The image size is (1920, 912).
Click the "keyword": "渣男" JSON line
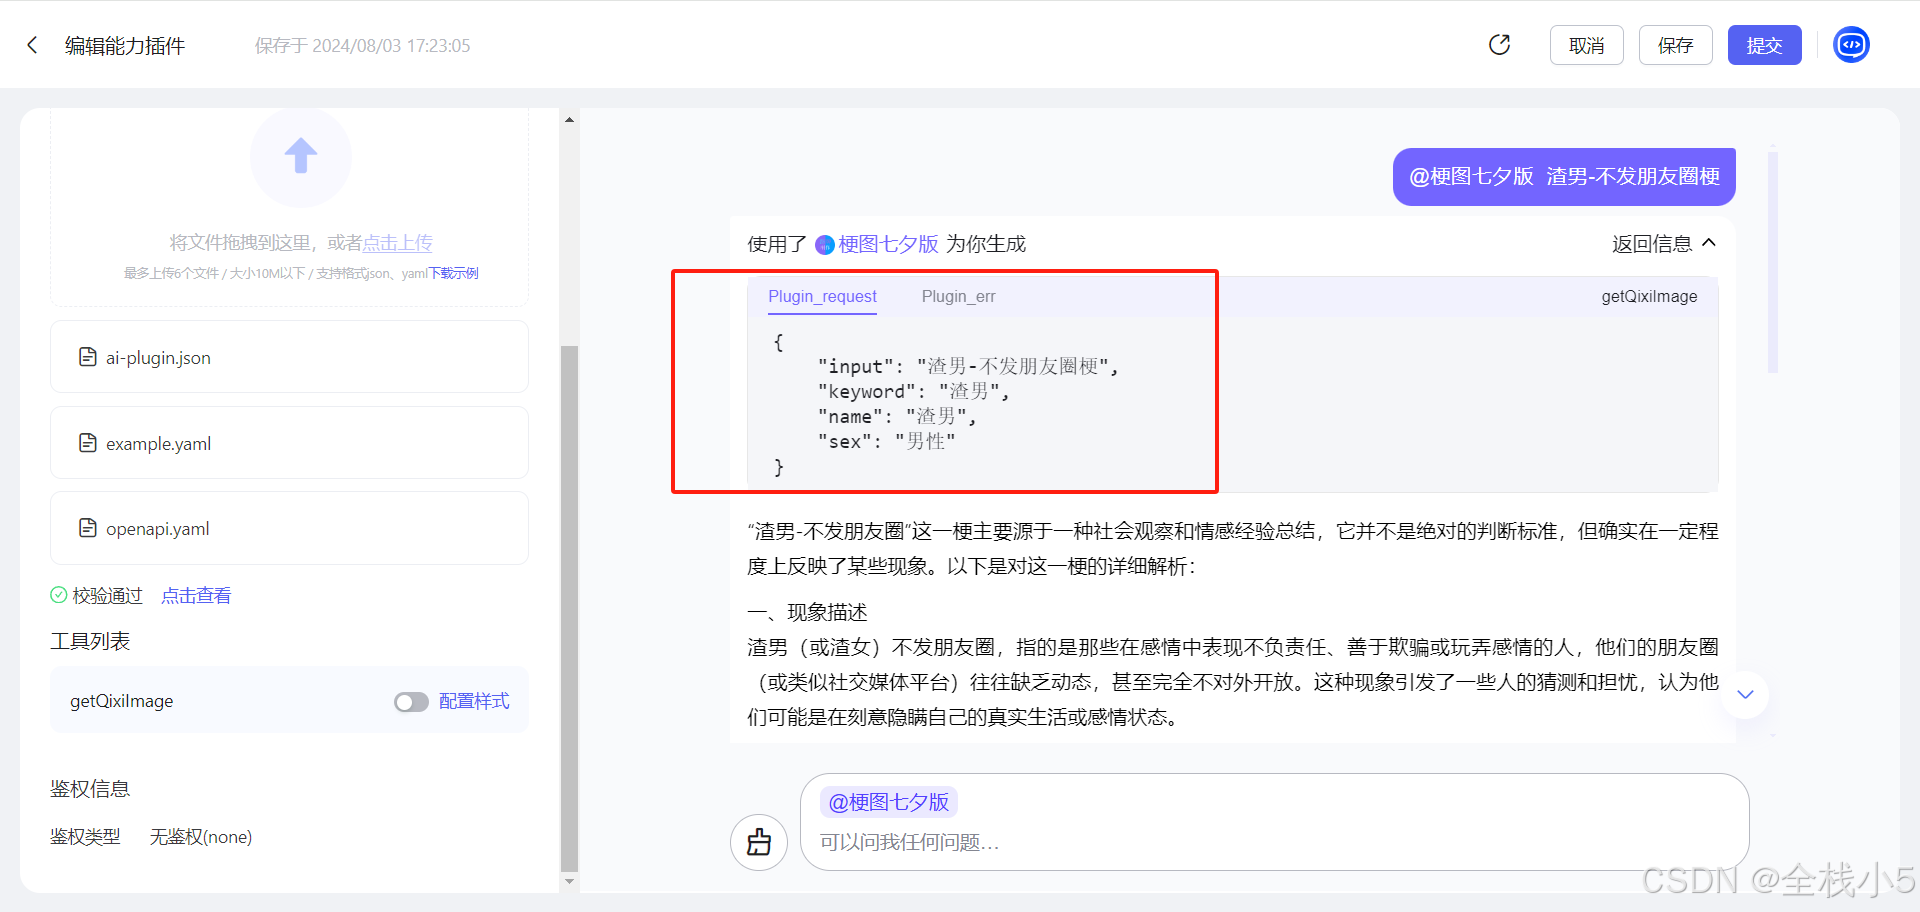[x=914, y=392]
